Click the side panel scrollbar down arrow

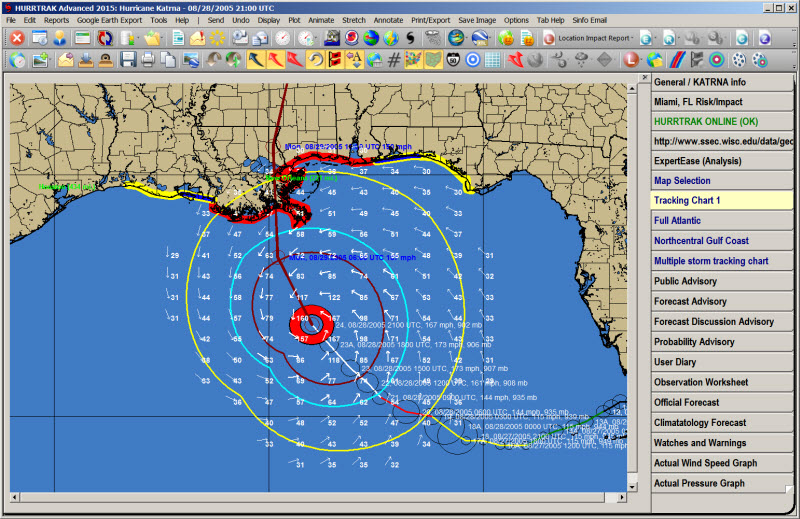tap(790, 490)
